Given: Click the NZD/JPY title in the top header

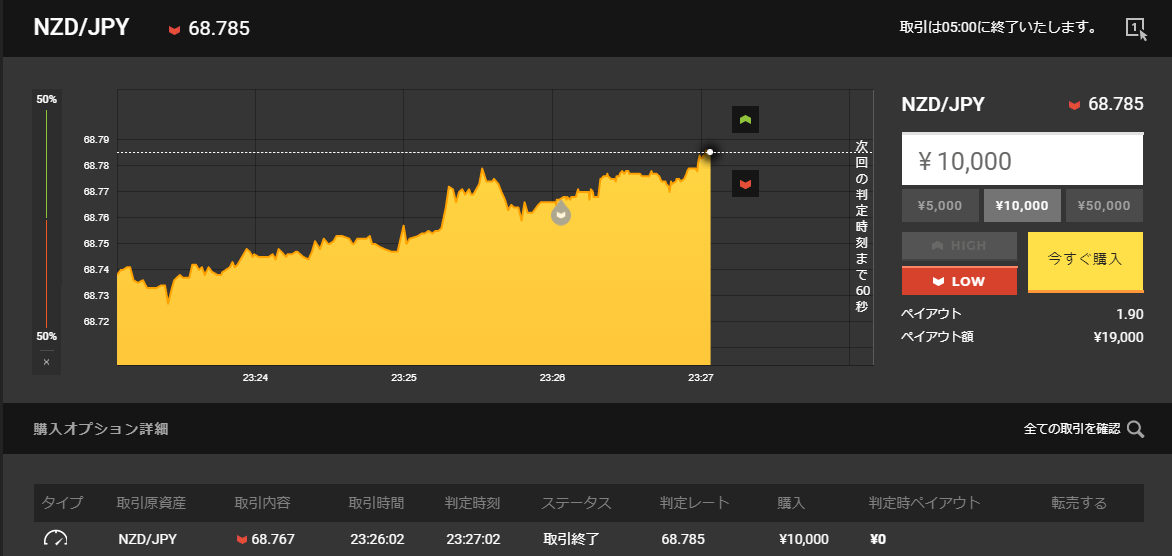Looking at the screenshot, I should coord(81,28).
